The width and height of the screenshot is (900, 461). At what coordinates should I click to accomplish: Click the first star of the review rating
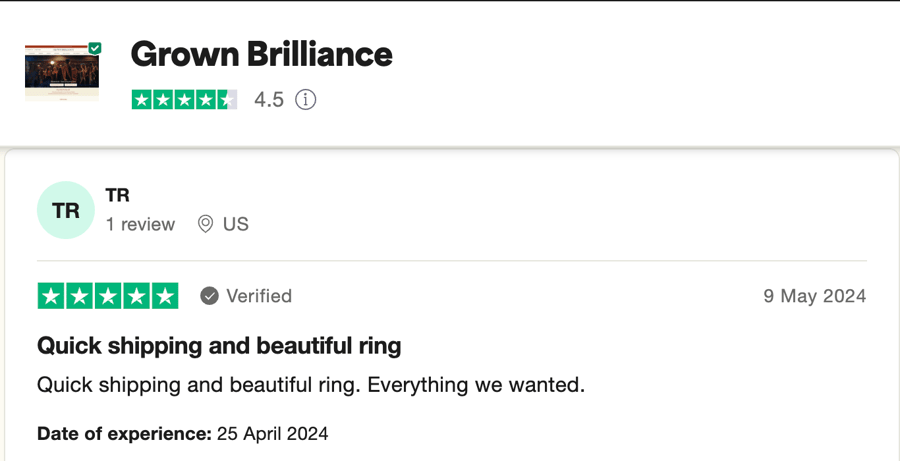tap(51, 296)
